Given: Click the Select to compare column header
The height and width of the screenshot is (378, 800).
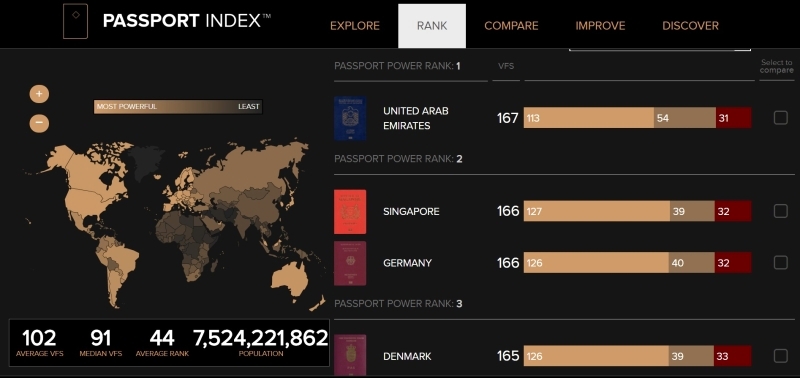Looking at the screenshot, I should point(777,66).
